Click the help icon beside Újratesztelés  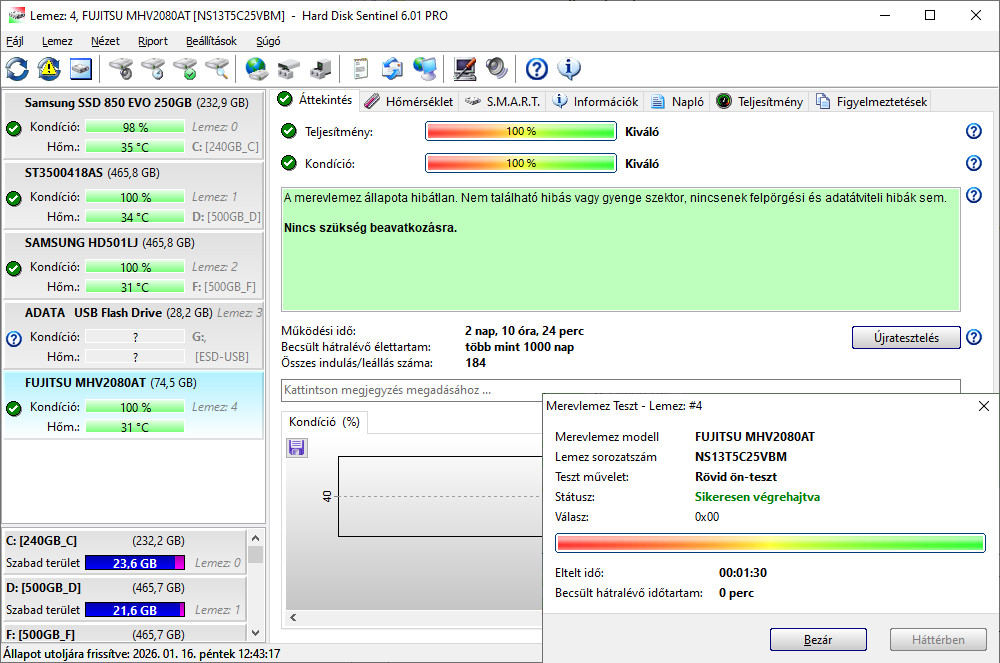[973, 338]
